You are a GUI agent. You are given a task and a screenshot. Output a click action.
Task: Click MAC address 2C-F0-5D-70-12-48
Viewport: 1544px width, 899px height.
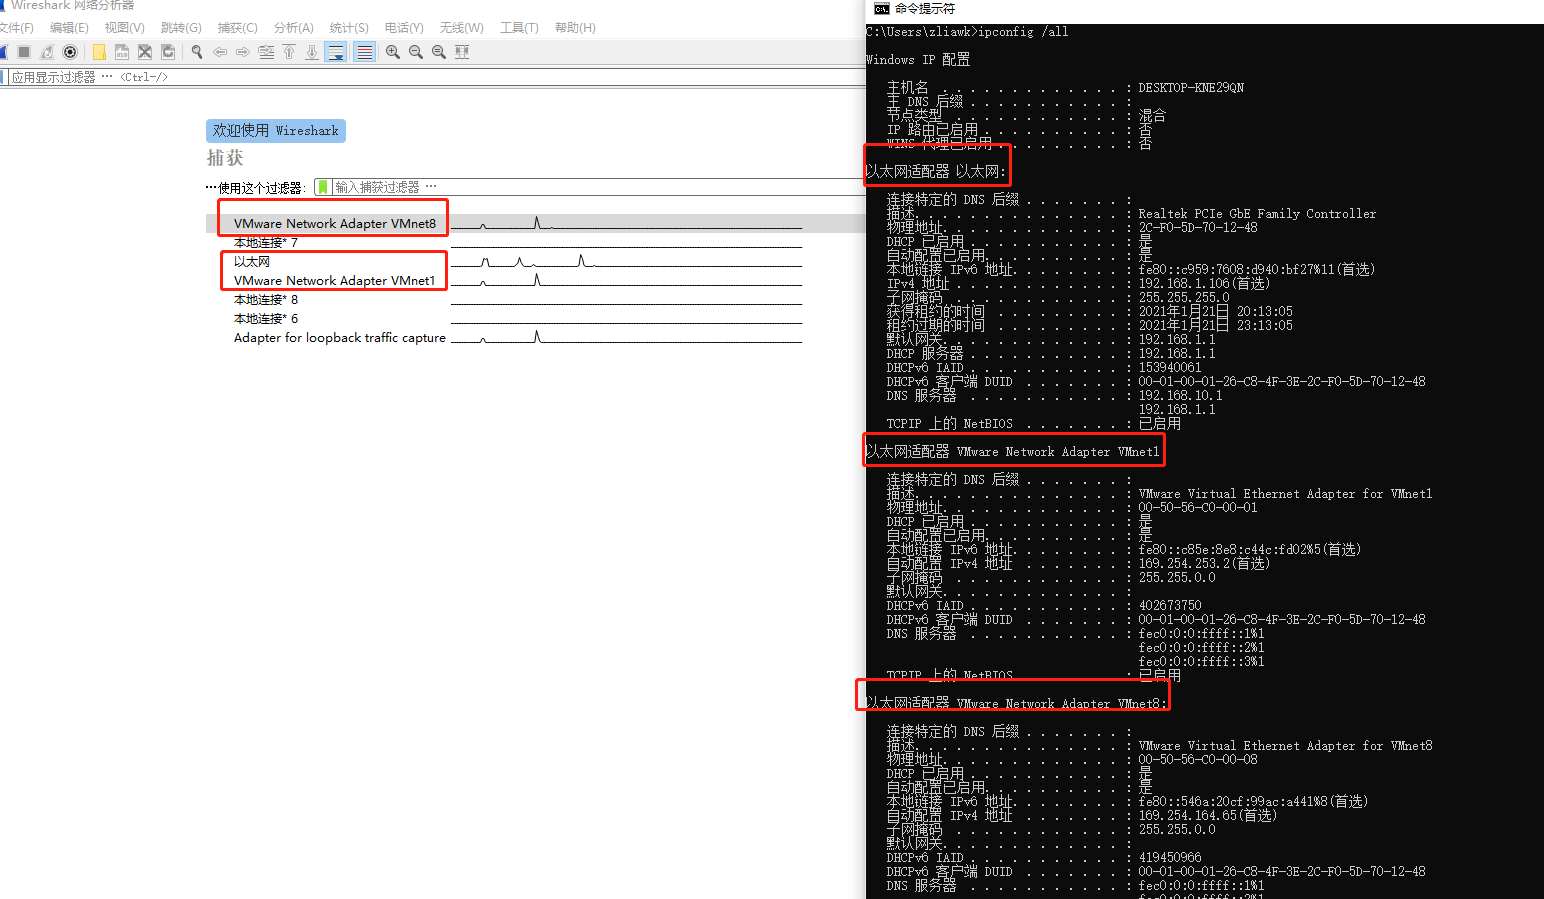[1198, 228]
